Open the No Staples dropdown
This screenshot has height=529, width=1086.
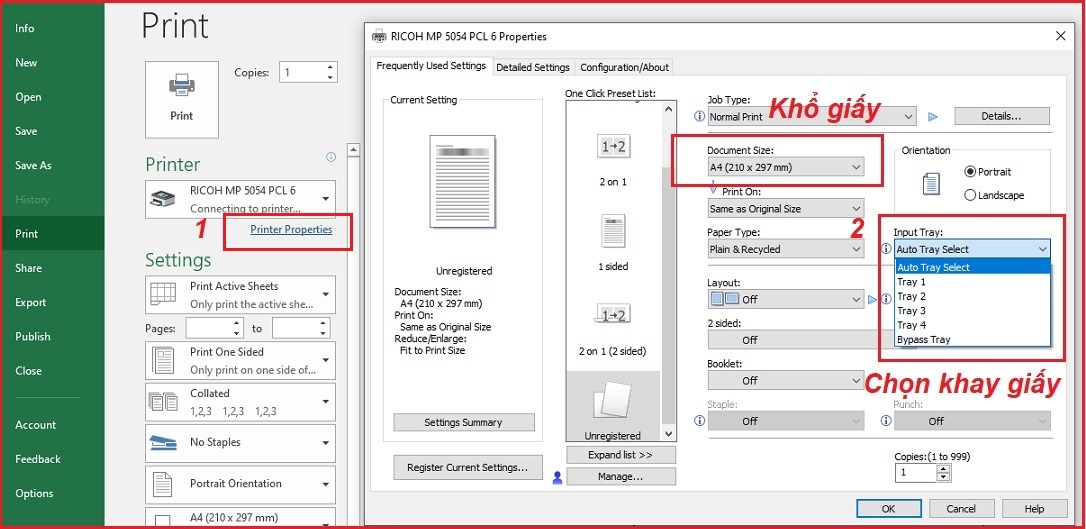[x=240, y=443]
